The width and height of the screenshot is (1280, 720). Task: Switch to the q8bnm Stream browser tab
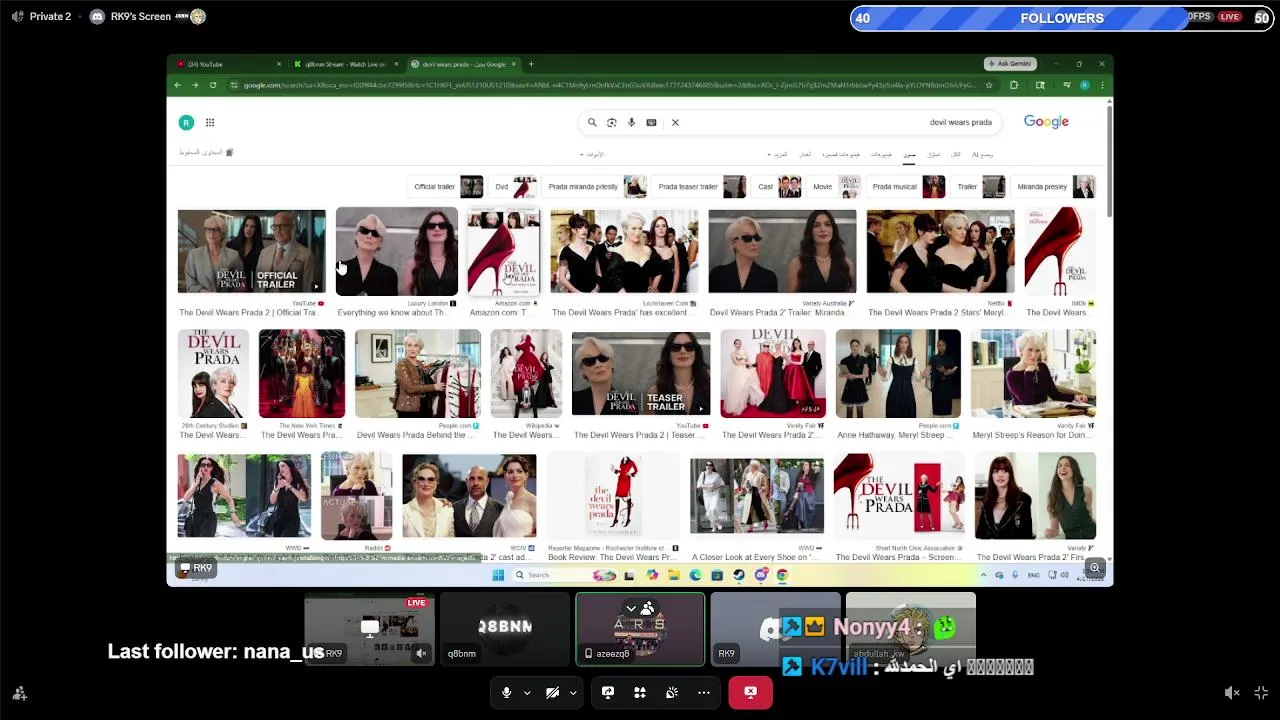click(345, 64)
